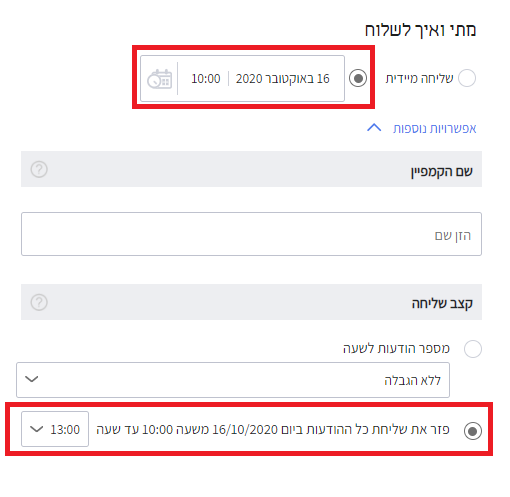Screen dimensions: 510x497
Task: Open the calendar clock date picker icon
Action: (x=160, y=79)
